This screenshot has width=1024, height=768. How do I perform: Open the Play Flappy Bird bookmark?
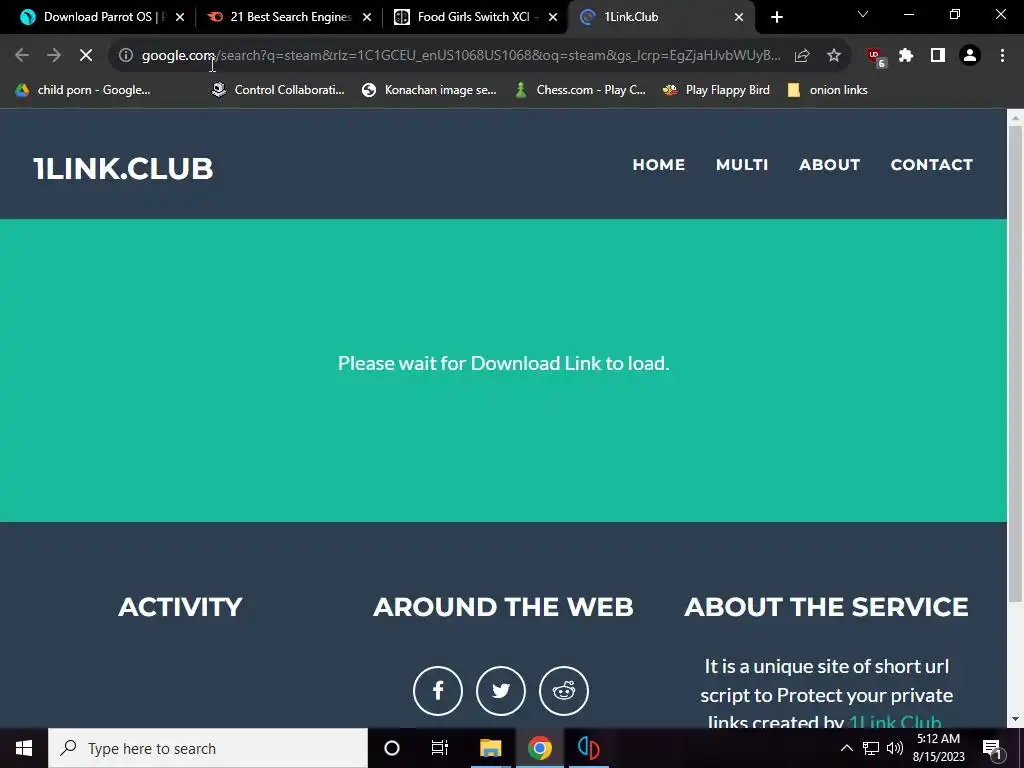click(x=716, y=90)
